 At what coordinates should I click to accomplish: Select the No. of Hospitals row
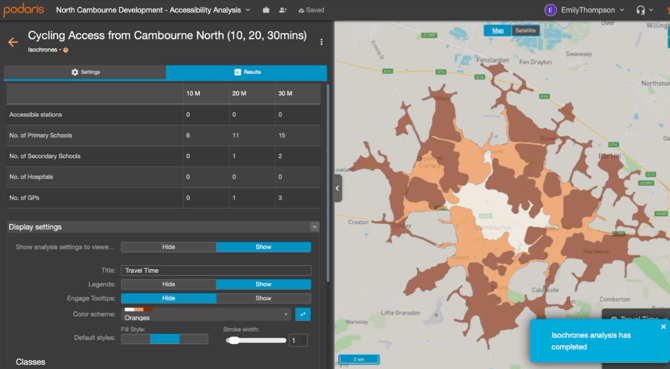pos(164,177)
